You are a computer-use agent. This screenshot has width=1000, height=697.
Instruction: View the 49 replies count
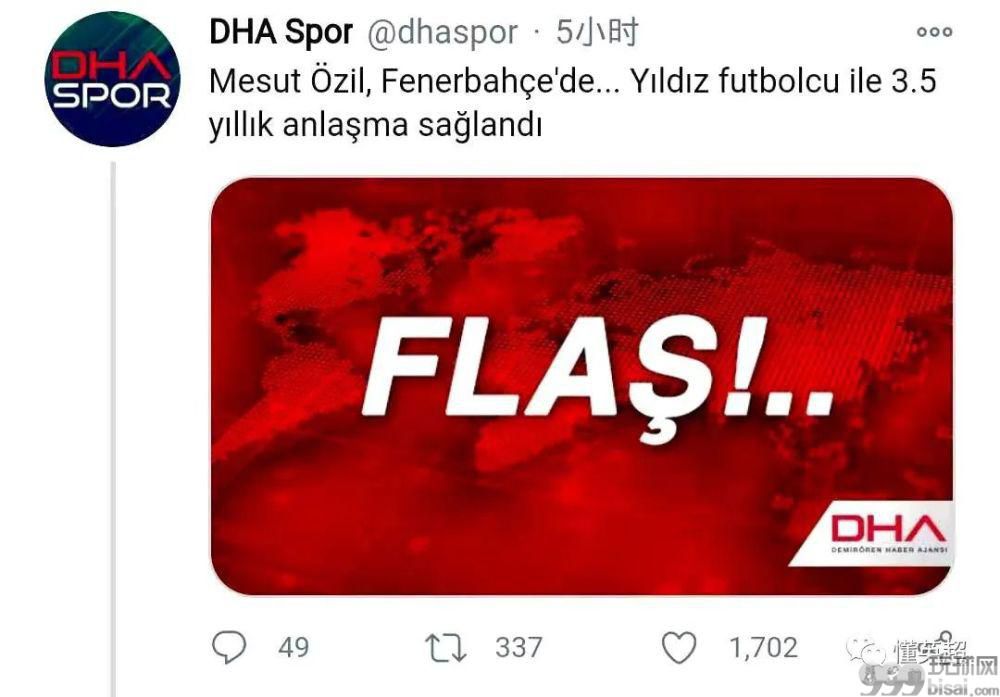293,647
